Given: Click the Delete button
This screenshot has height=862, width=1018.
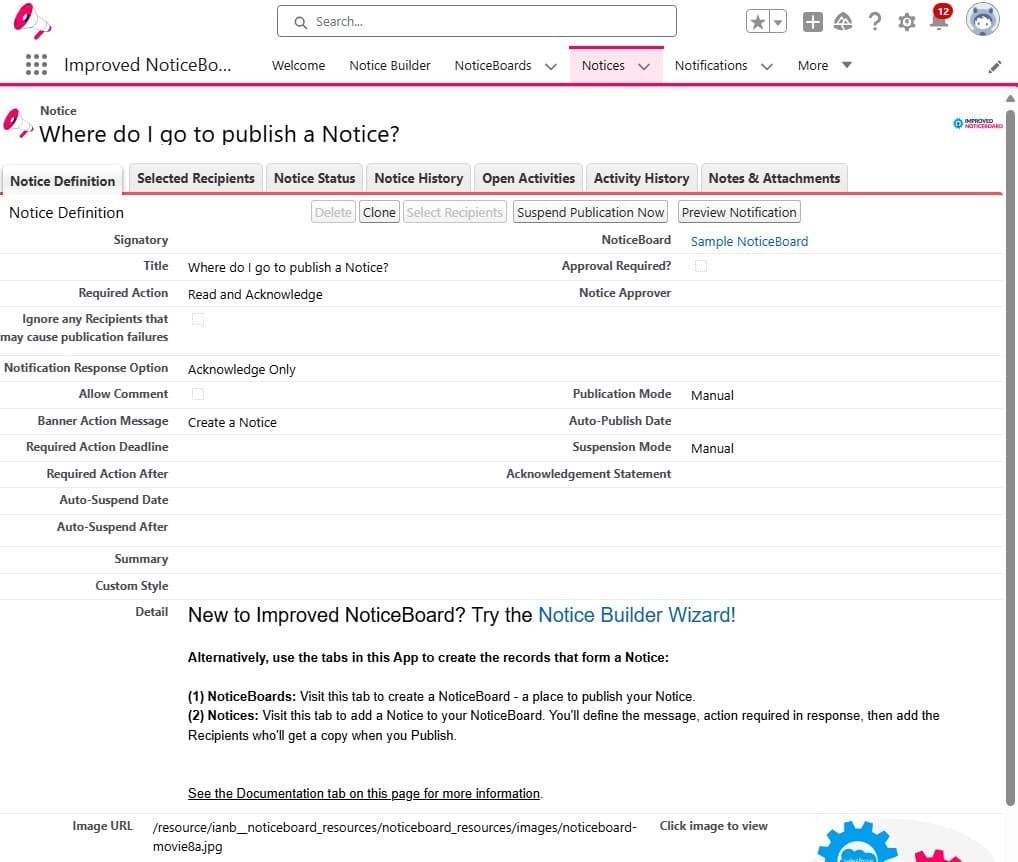Looking at the screenshot, I should (x=333, y=212).
